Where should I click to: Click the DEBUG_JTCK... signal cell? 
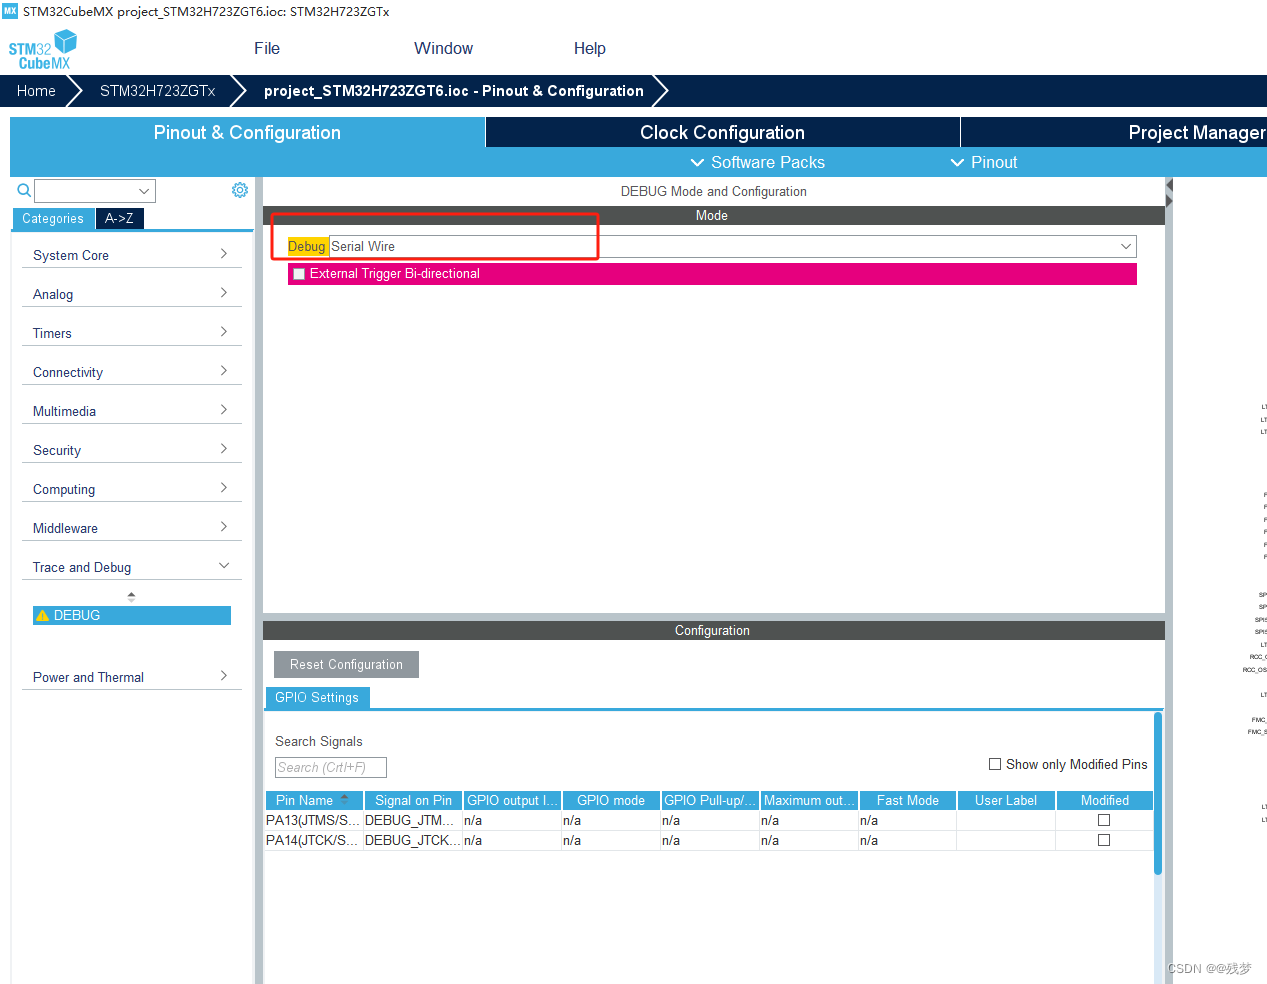pyautogui.click(x=413, y=840)
